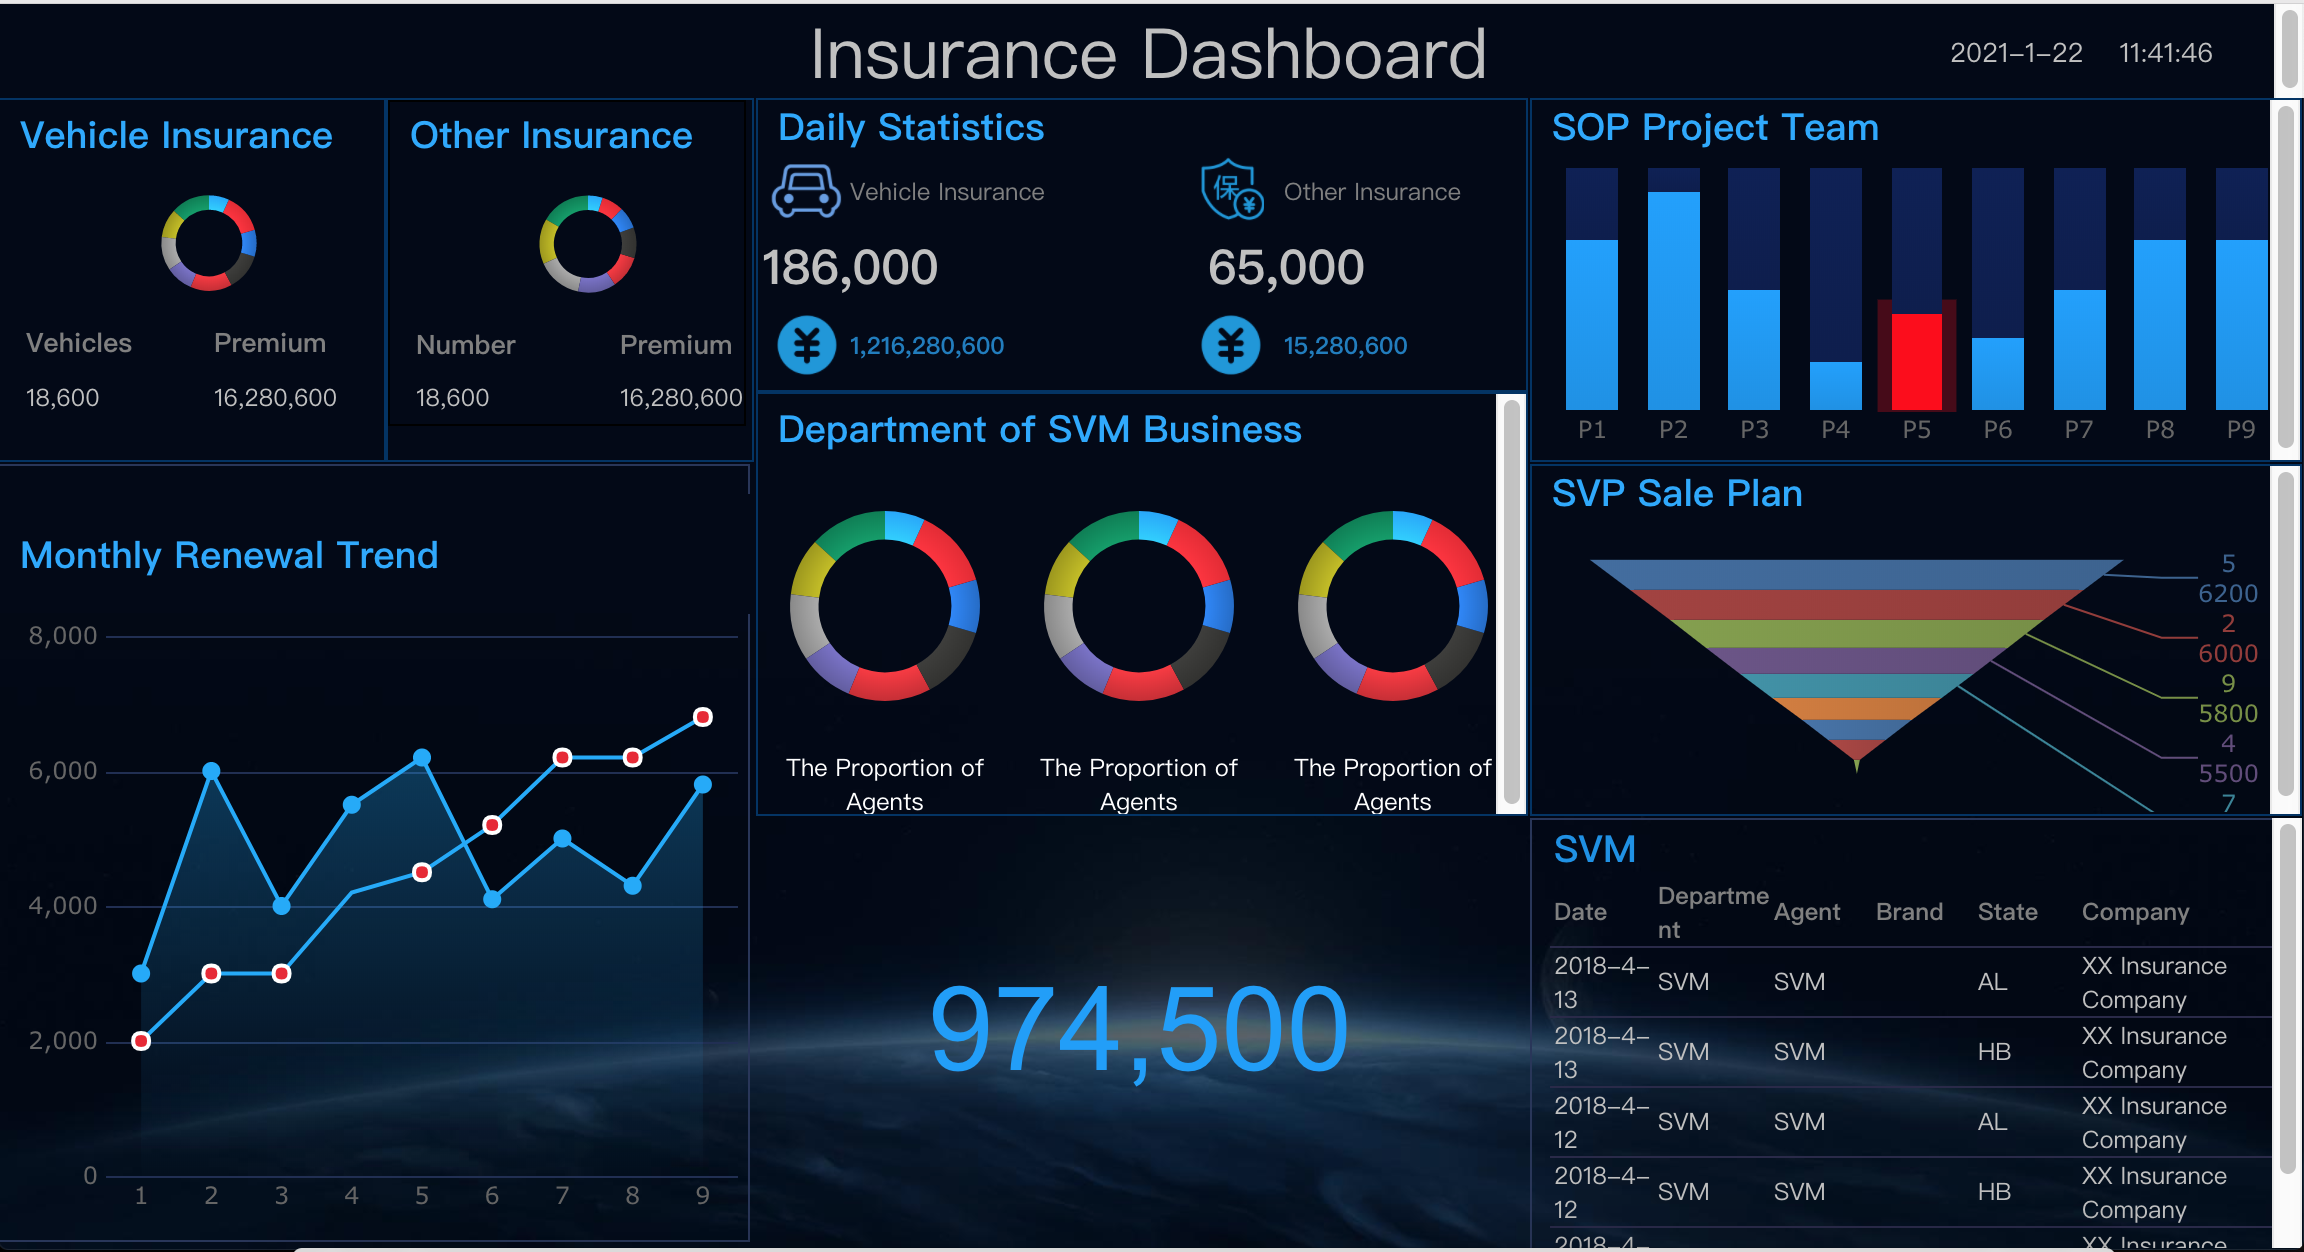Click the Vehicle Insurance donut chart
Screen dimensions: 2304x1252
[x=208, y=243]
